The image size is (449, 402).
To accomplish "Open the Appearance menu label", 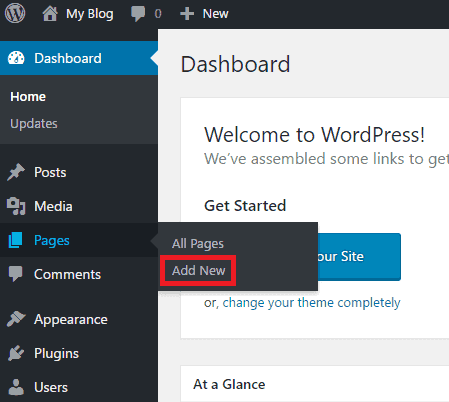I will 71,320.
